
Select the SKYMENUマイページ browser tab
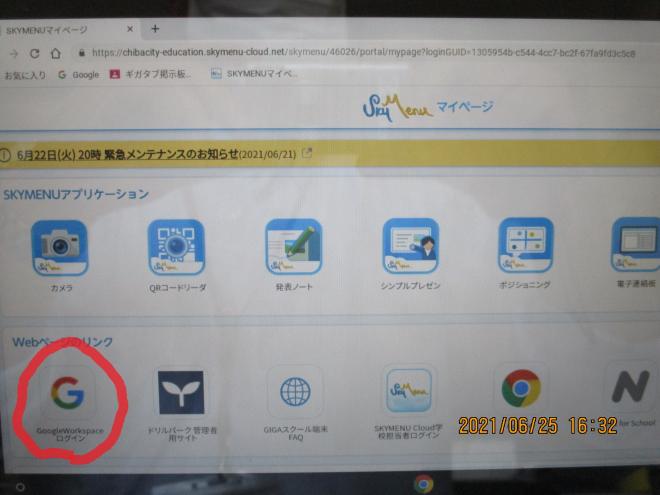pyautogui.click(x=69, y=29)
